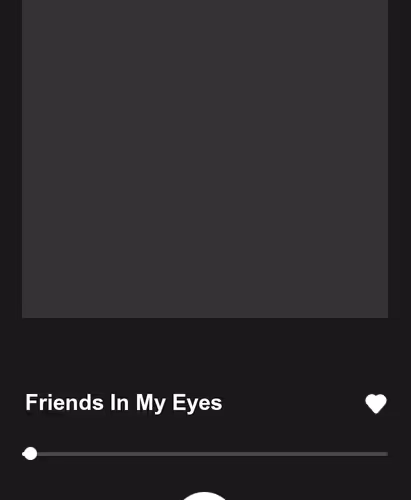Screen dimensions: 411x500
Task: Jump to three quarters of track progress
Action: point(296,454)
